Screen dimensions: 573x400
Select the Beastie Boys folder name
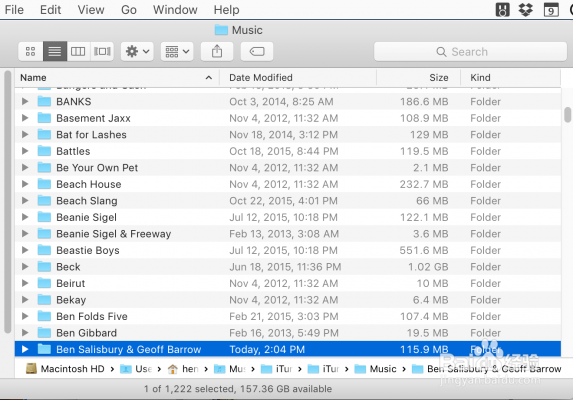pos(88,250)
